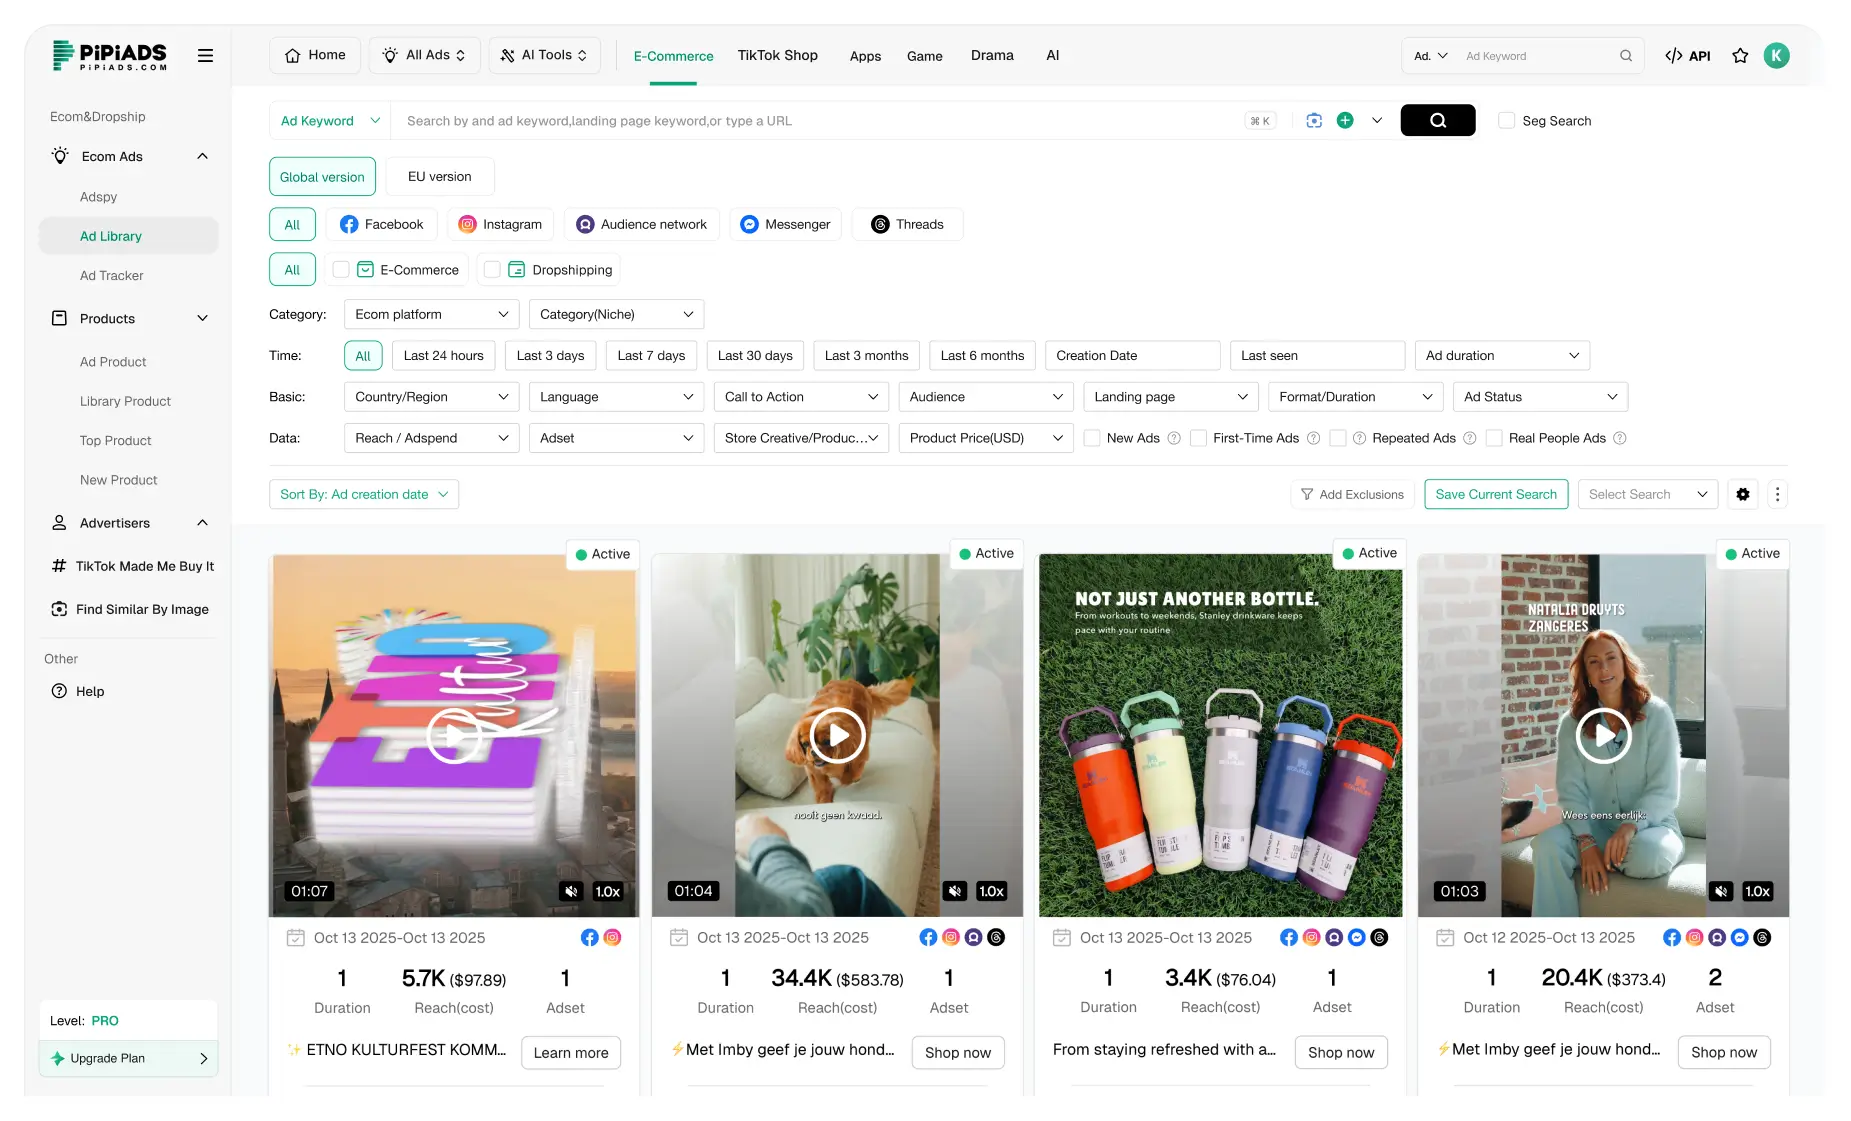Open the Ecom platform dropdown
Screen dimensions: 1851x1121
430,314
